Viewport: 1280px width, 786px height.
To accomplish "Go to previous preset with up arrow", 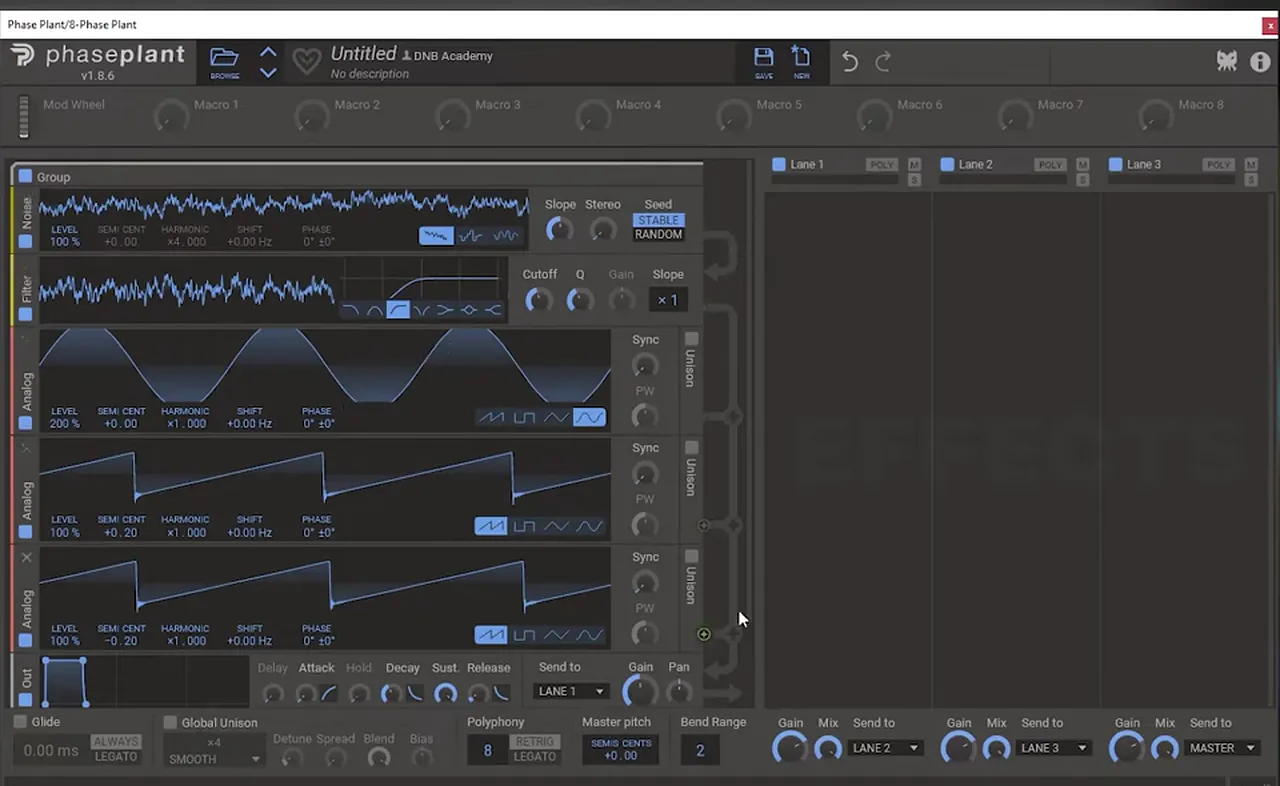I will pyautogui.click(x=268, y=52).
